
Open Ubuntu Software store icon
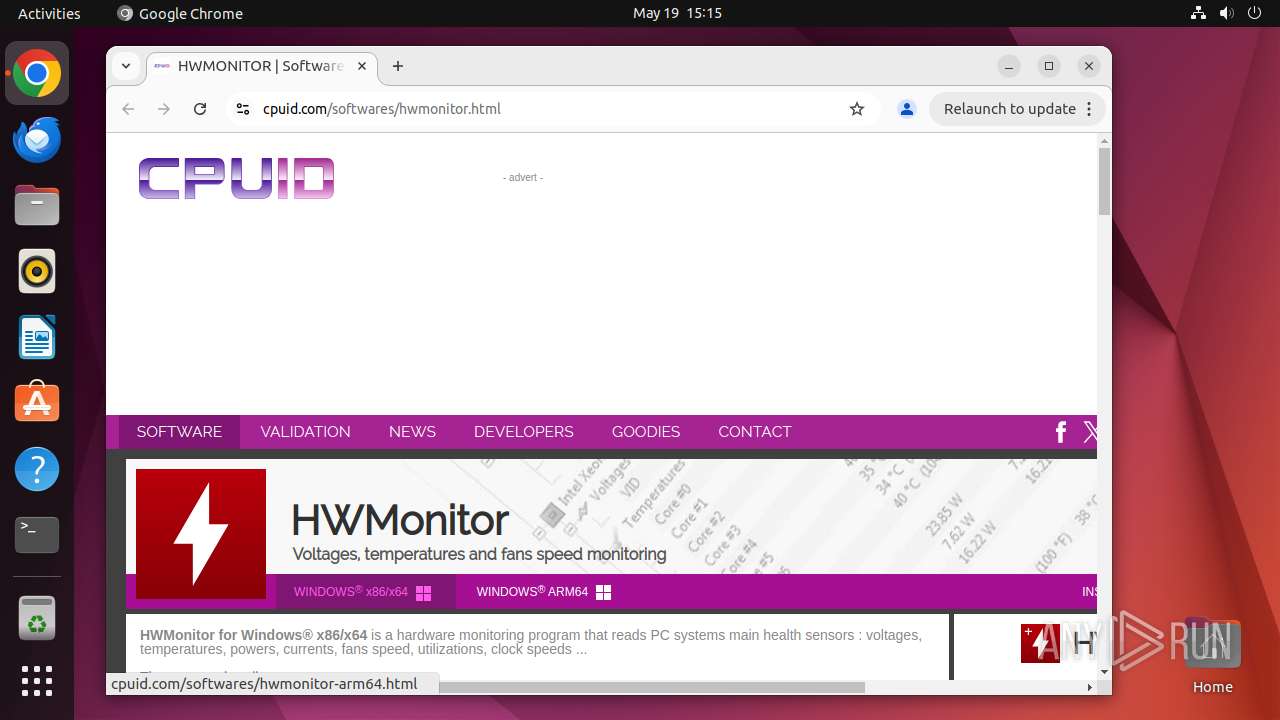pyautogui.click(x=37, y=403)
